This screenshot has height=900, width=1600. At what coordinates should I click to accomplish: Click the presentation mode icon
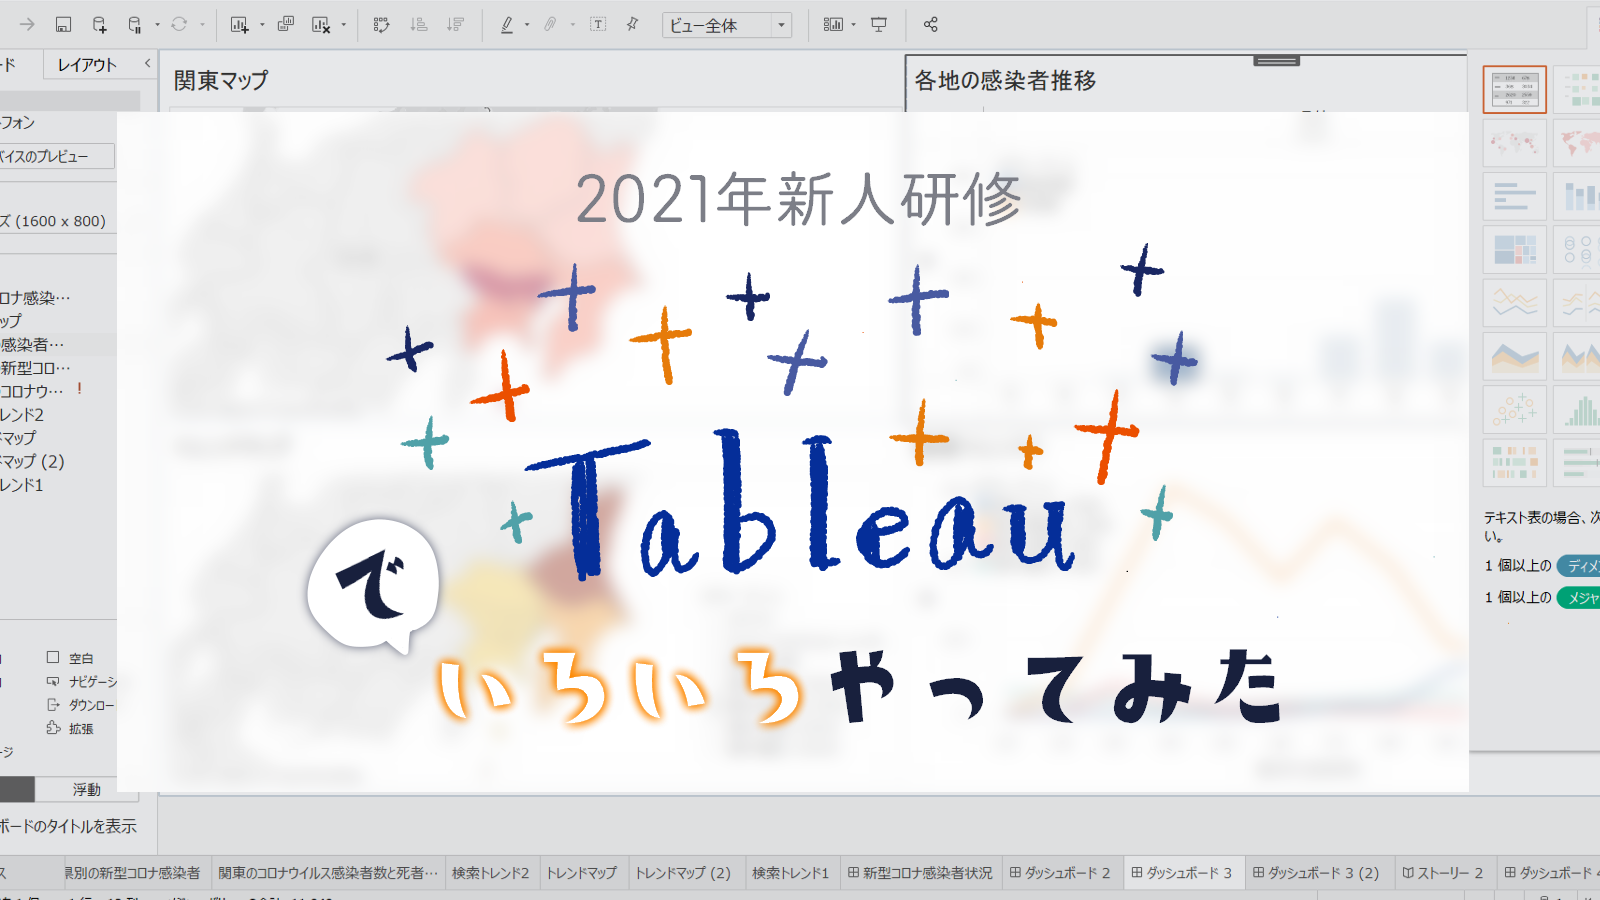(x=879, y=24)
